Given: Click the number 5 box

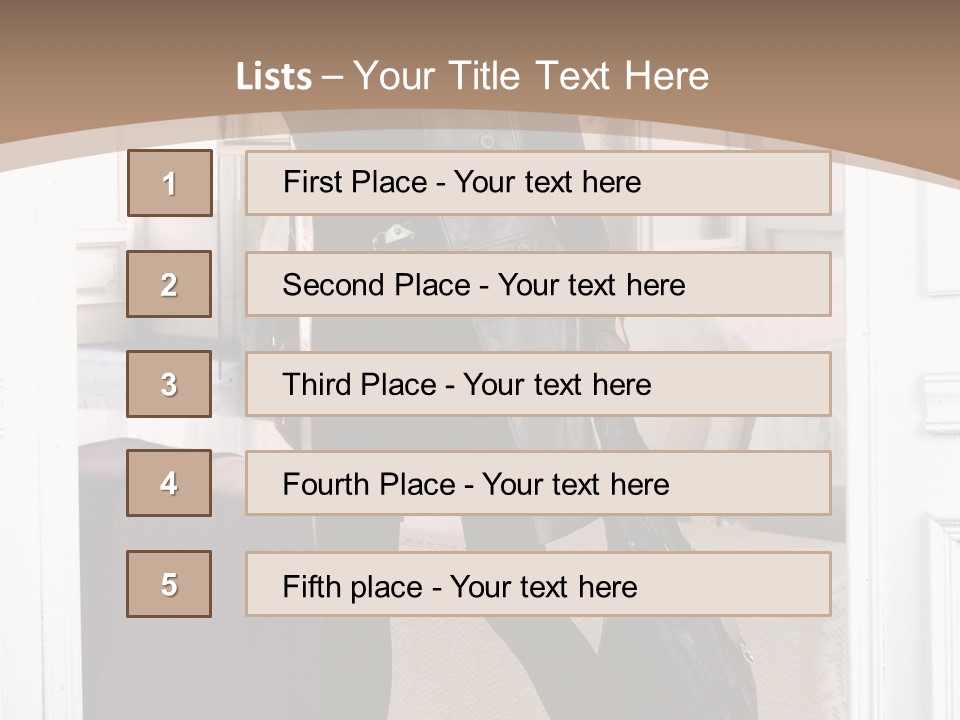Looking at the screenshot, I should click(x=169, y=585).
